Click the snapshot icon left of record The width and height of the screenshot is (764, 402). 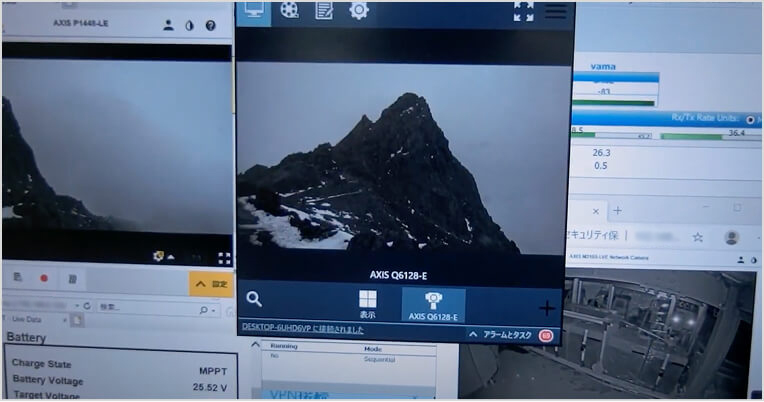[x=18, y=277]
